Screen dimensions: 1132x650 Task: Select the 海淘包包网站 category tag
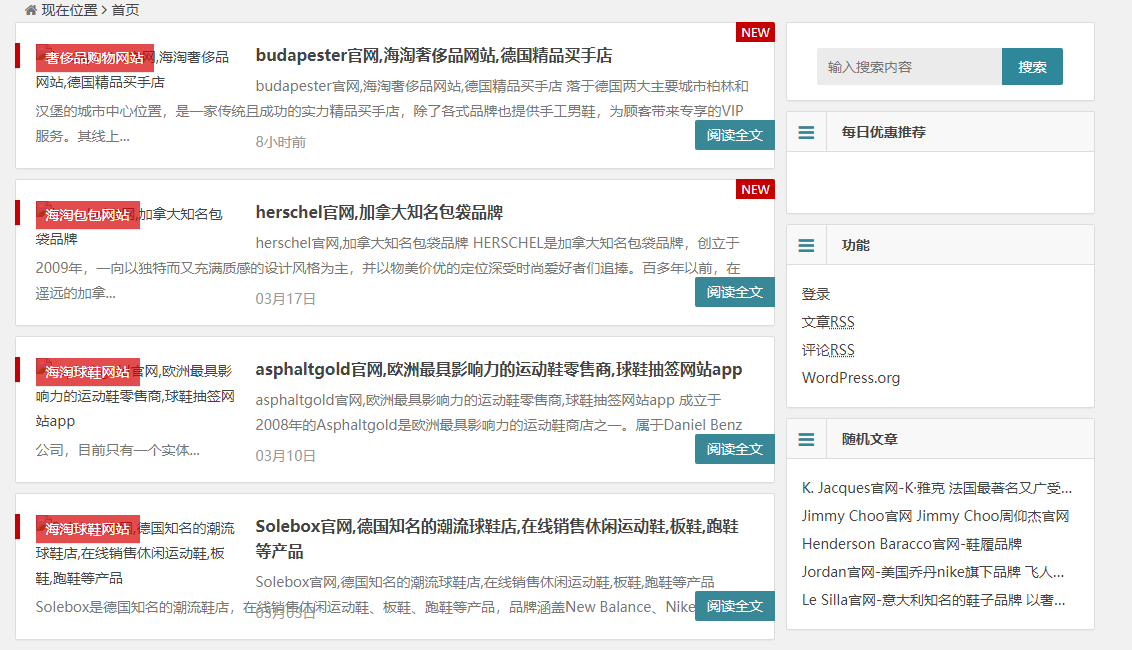tap(88, 215)
